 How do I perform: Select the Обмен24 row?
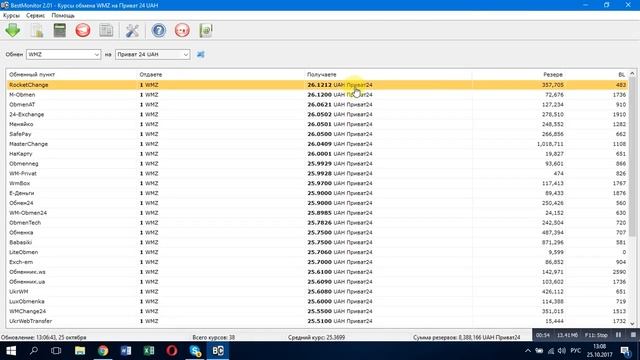(x=318, y=203)
